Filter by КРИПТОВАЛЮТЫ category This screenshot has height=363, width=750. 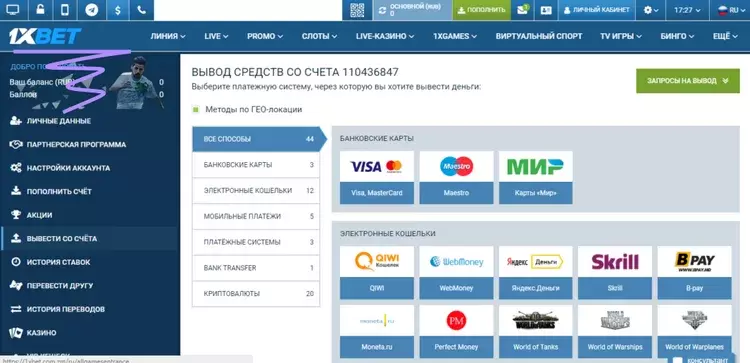click(256, 294)
